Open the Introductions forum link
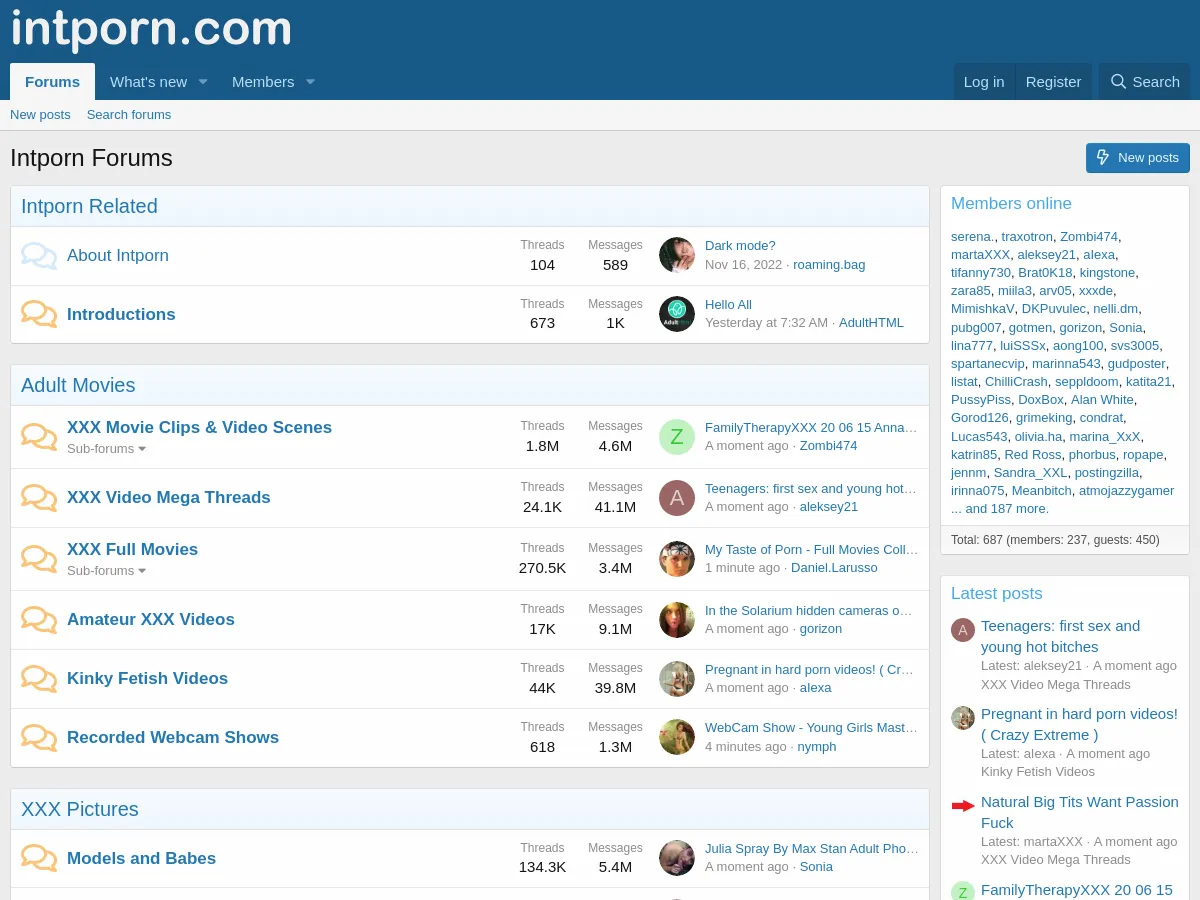The width and height of the screenshot is (1200, 900). coord(121,314)
